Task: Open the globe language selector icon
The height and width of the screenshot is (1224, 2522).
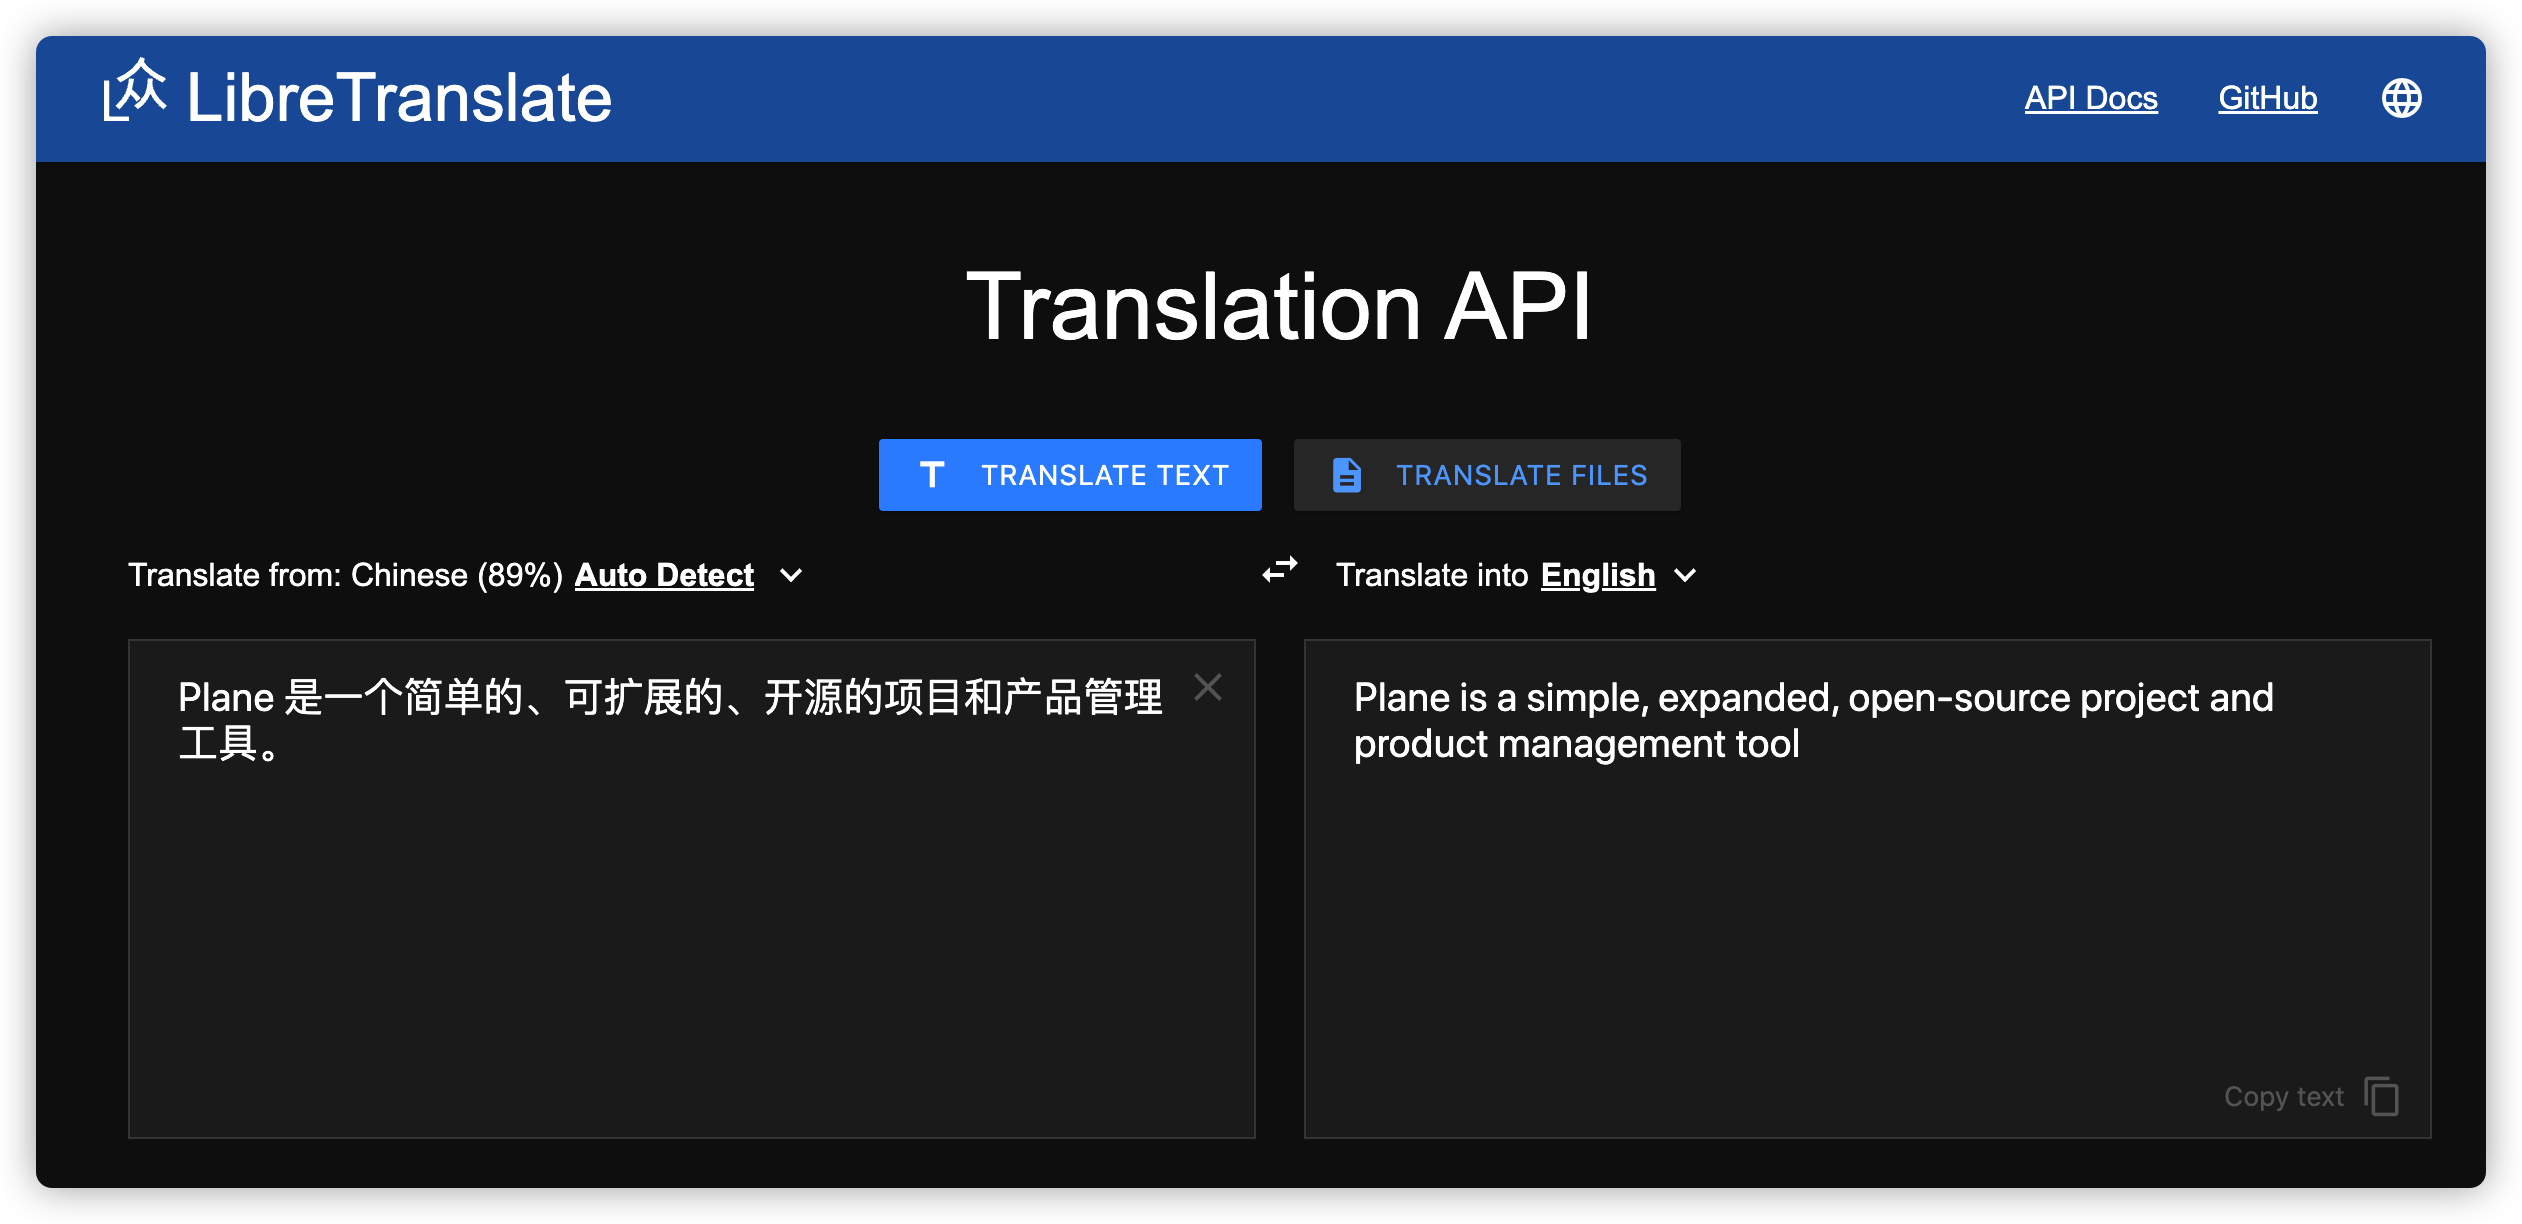Action: [2401, 98]
